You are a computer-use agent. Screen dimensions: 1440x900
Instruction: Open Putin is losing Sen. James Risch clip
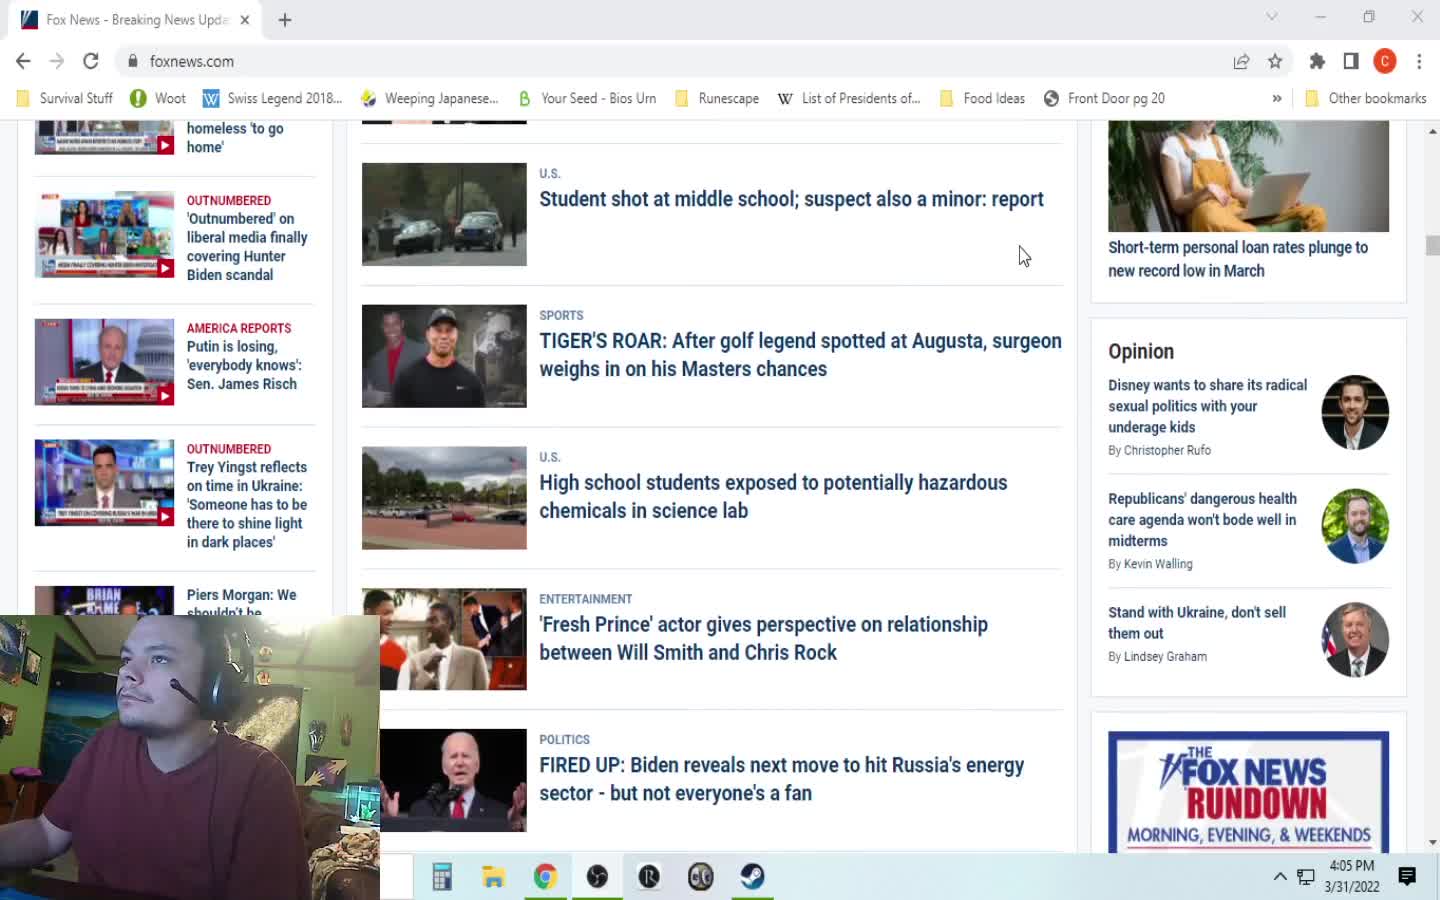[244, 365]
